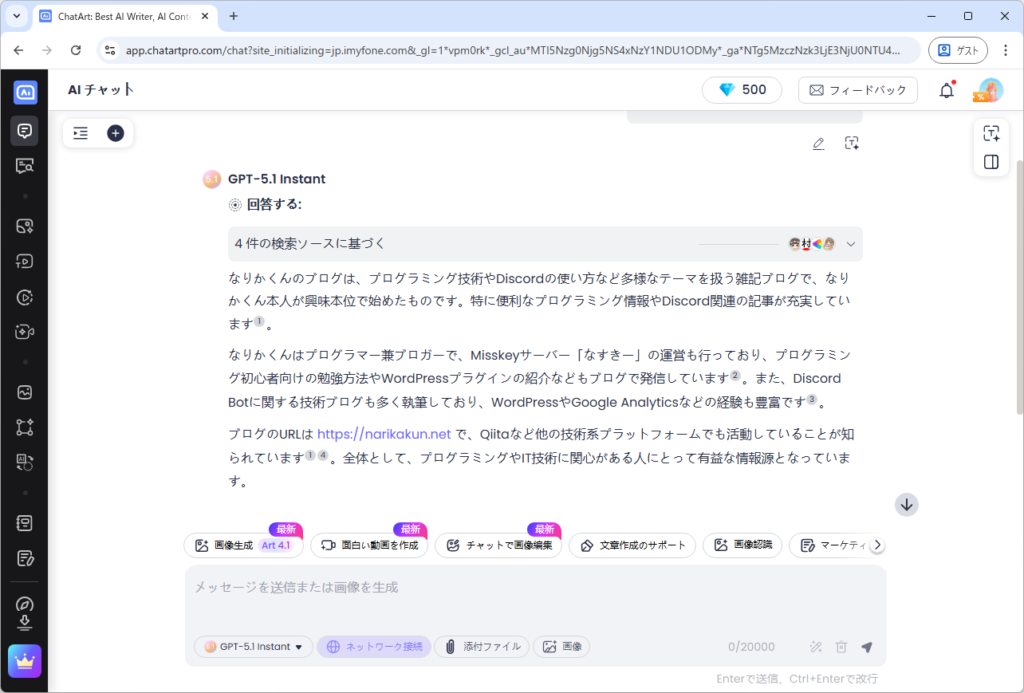
Task: Click the 添付ファイル attachment button
Action: pos(482,647)
